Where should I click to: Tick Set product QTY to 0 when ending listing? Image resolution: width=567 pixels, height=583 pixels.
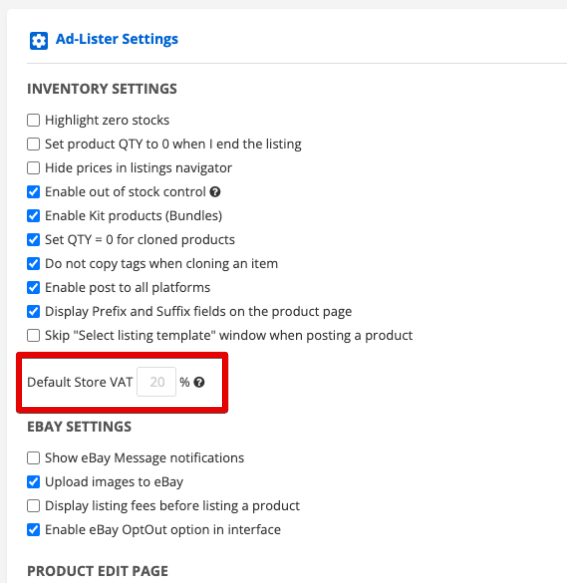click(33, 144)
